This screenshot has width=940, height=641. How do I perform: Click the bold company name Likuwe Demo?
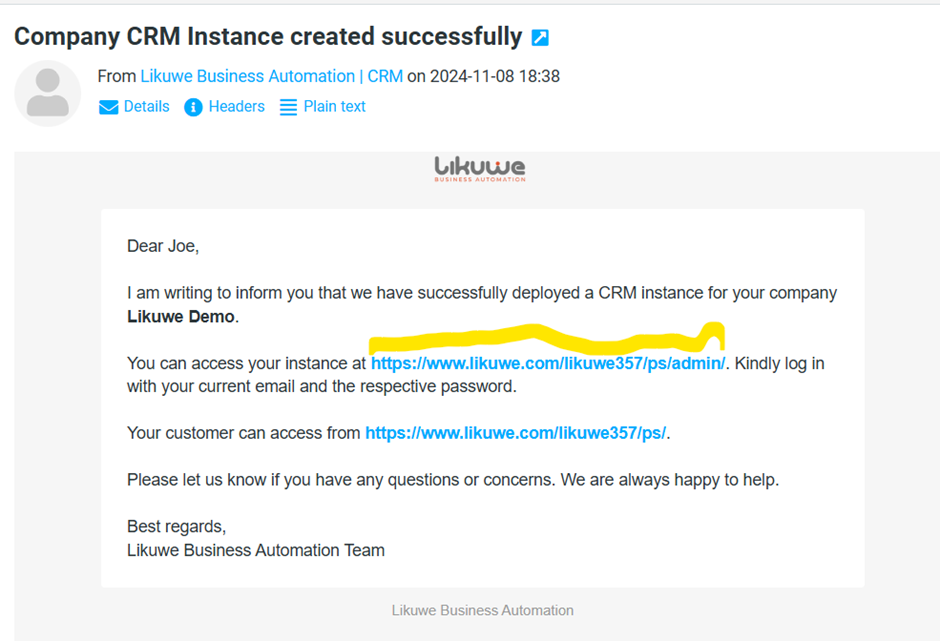click(x=182, y=316)
